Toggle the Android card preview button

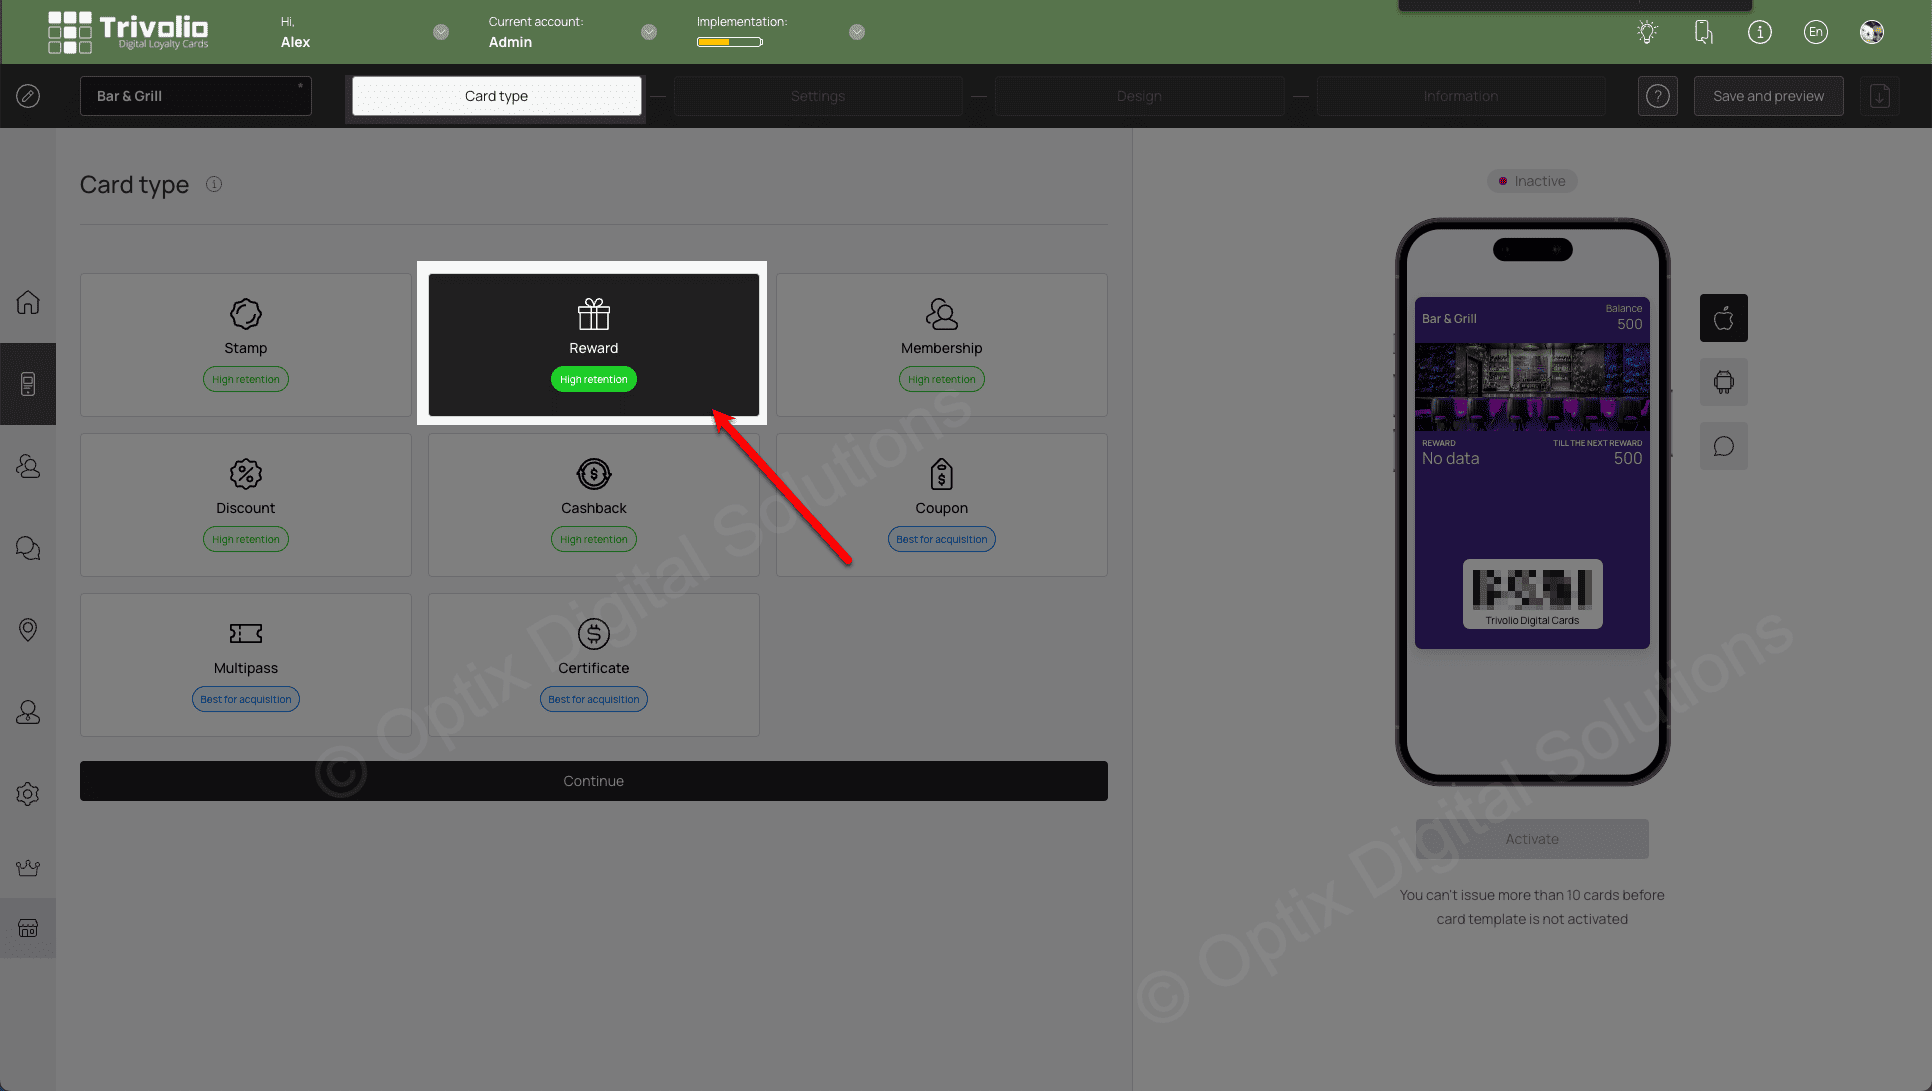pyautogui.click(x=1724, y=382)
